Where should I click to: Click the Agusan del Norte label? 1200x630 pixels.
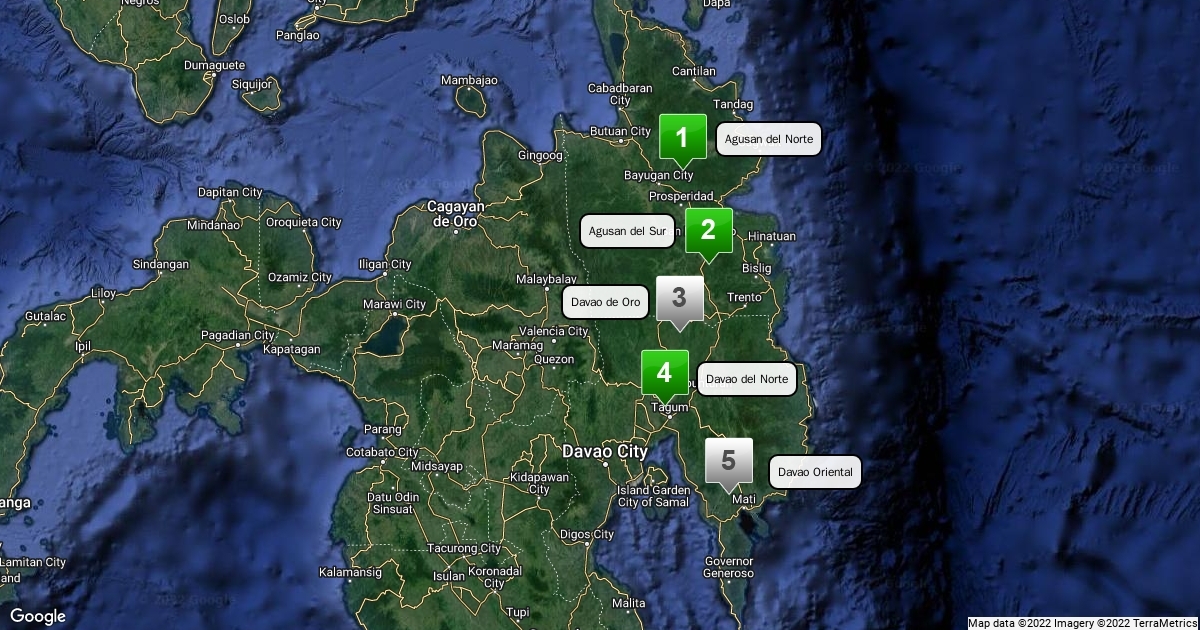768,139
